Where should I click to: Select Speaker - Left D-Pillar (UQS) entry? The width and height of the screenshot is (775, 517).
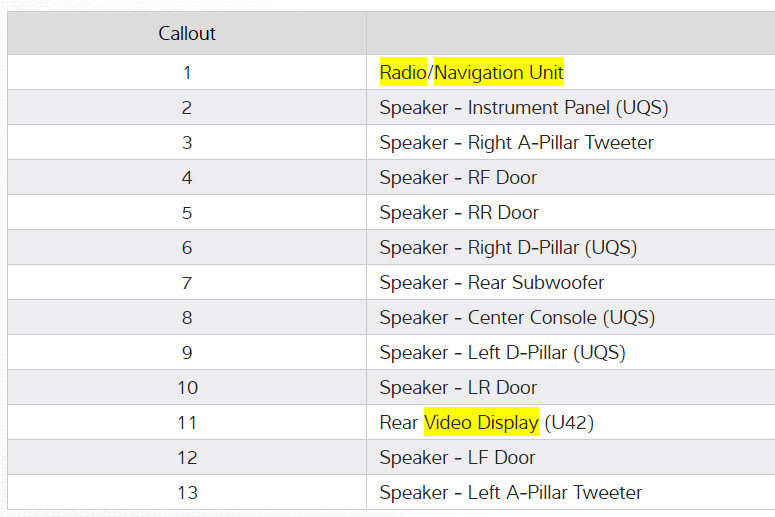(x=502, y=352)
